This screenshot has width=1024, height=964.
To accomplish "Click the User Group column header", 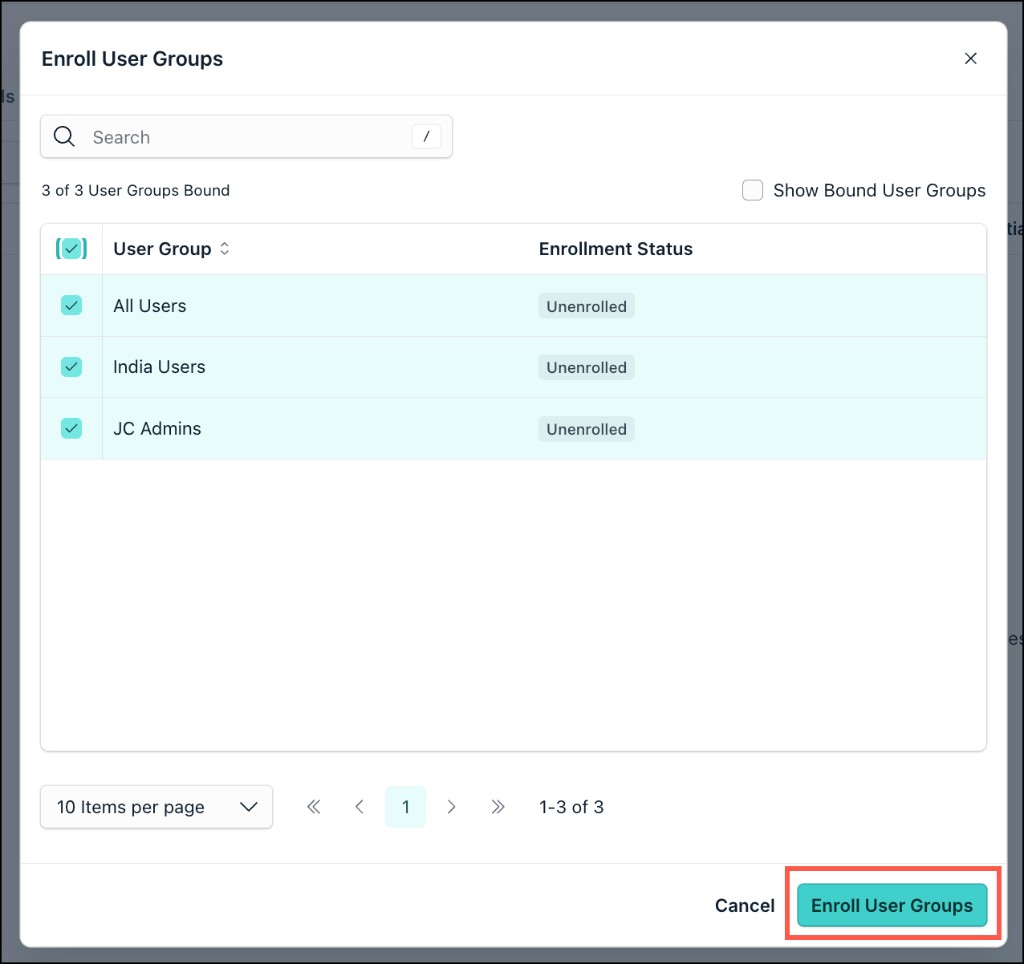I will 162,249.
